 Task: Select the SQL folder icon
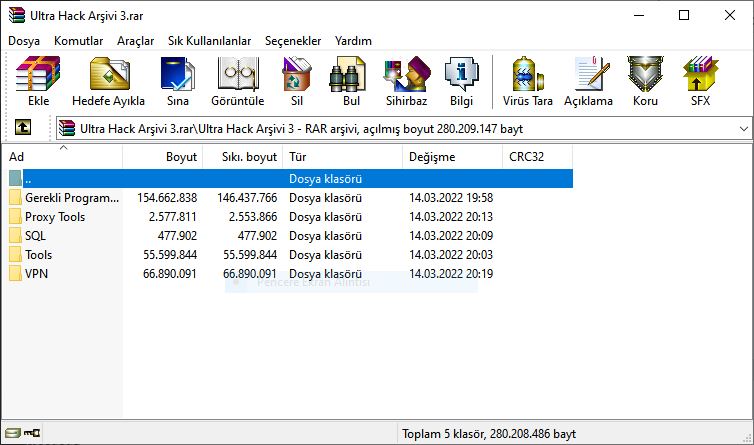tap(15, 236)
